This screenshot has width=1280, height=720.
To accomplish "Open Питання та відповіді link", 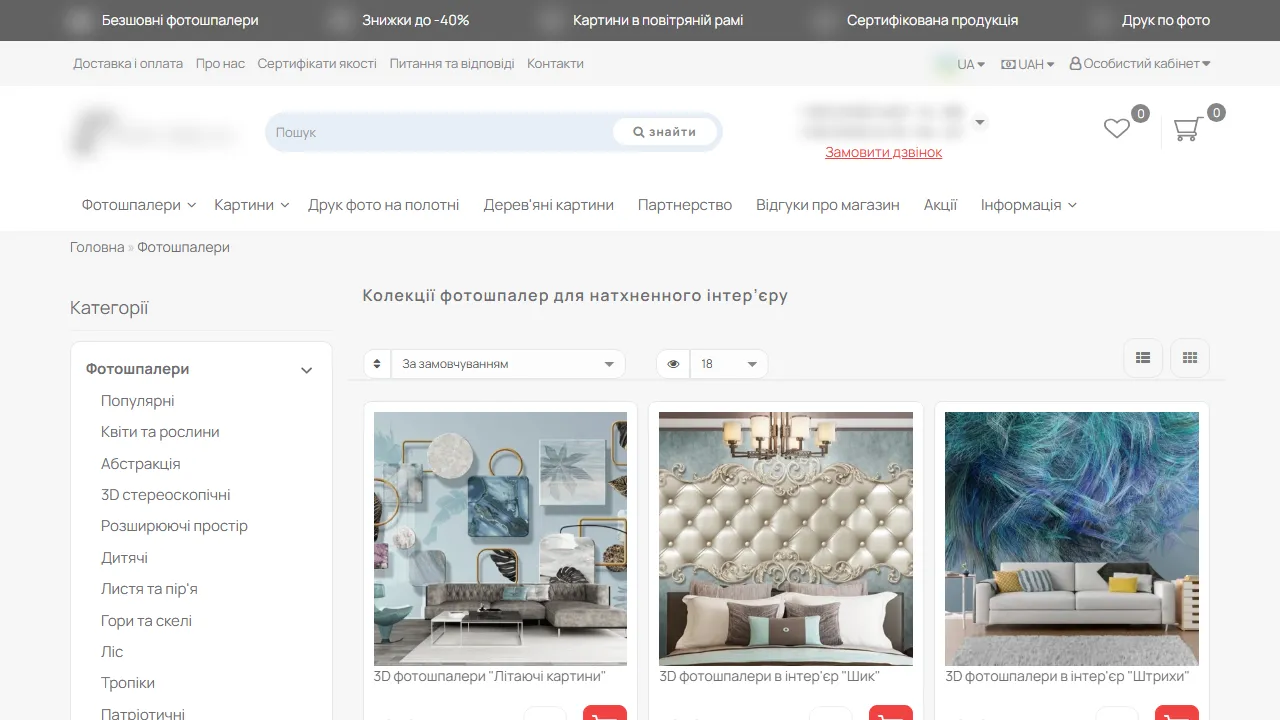I will point(452,64).
